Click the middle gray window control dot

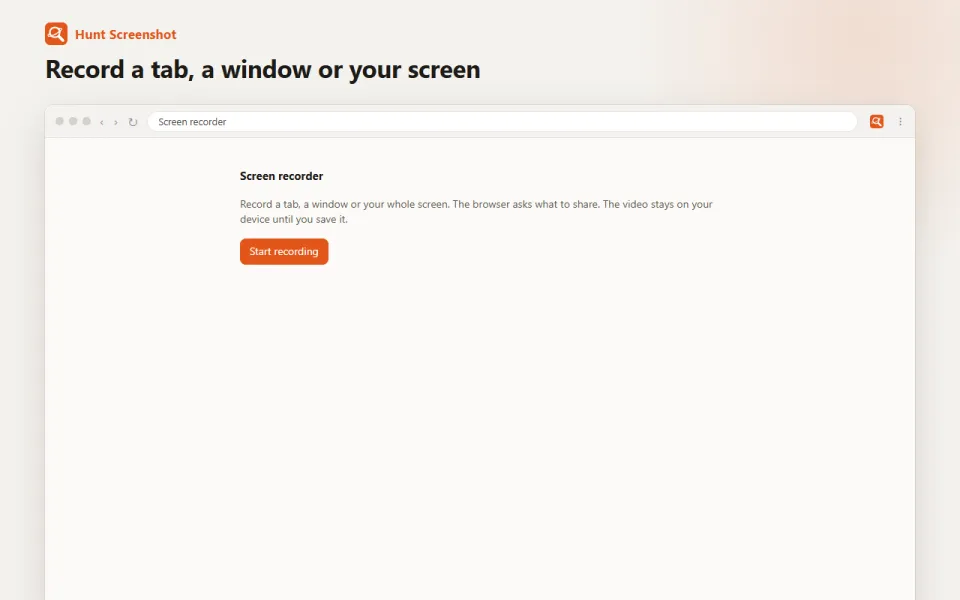click(x=73, y=121)
